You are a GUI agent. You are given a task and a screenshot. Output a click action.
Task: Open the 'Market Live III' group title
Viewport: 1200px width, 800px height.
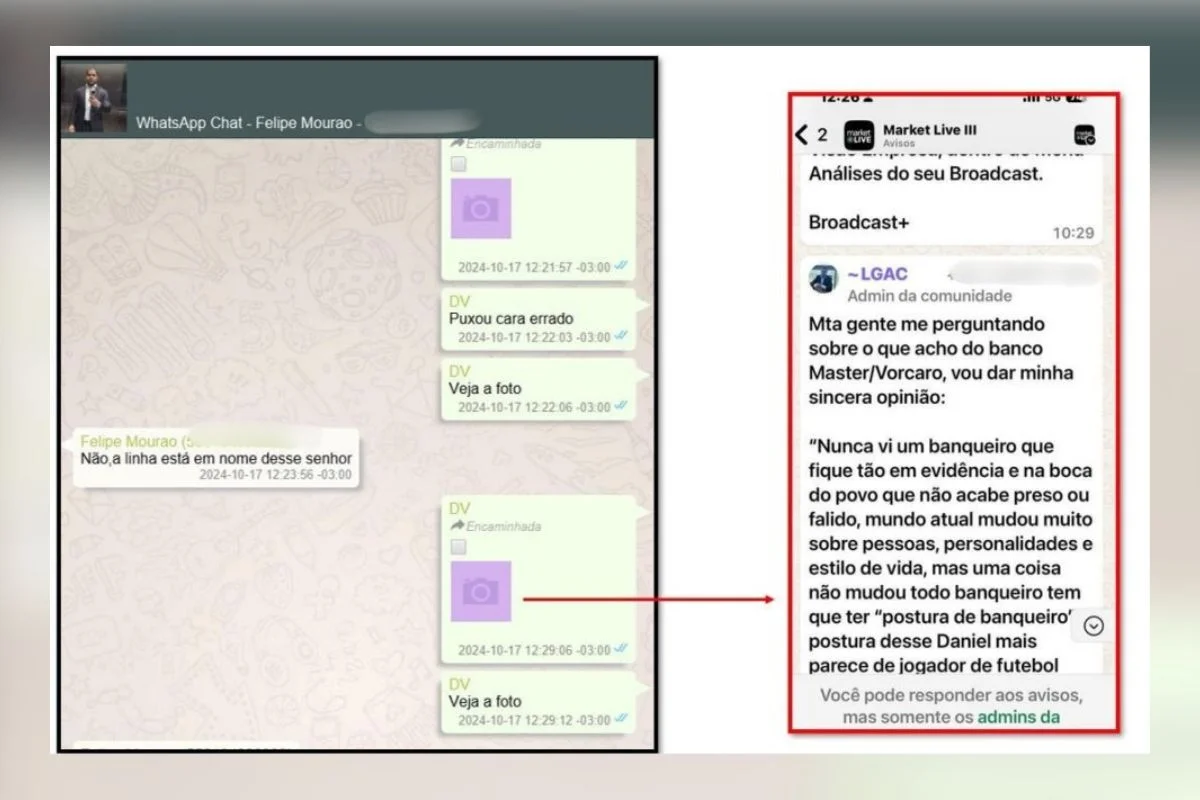pos(930,130)
